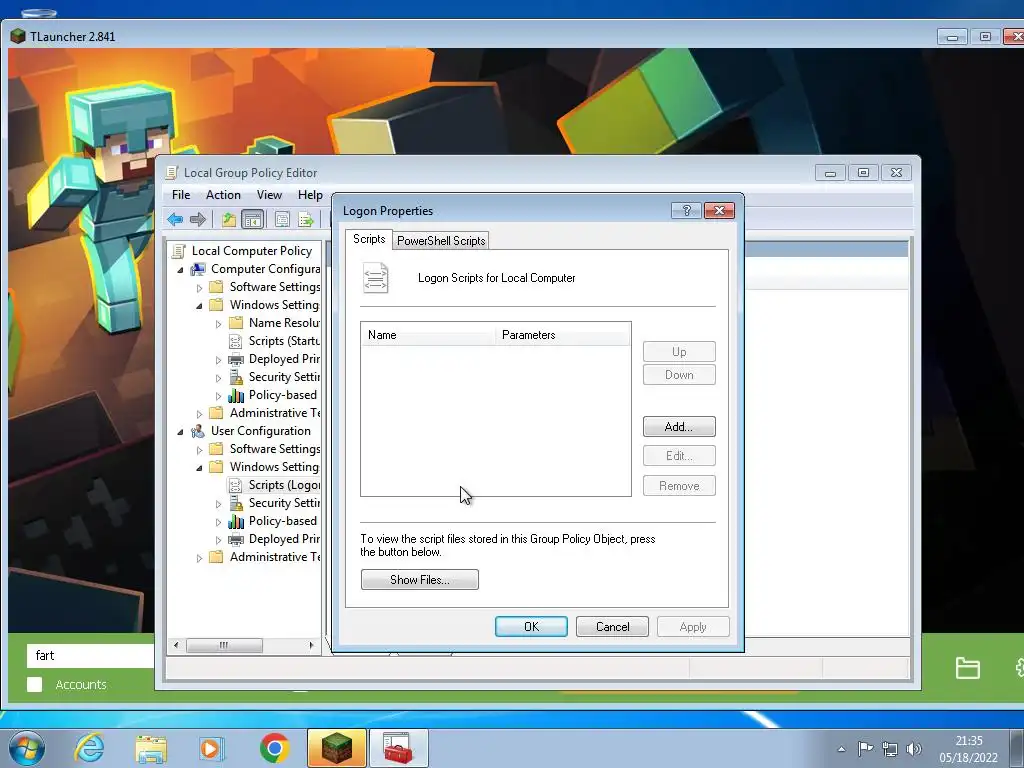Open the Action Center flag tray icon

tap(865, 749)
